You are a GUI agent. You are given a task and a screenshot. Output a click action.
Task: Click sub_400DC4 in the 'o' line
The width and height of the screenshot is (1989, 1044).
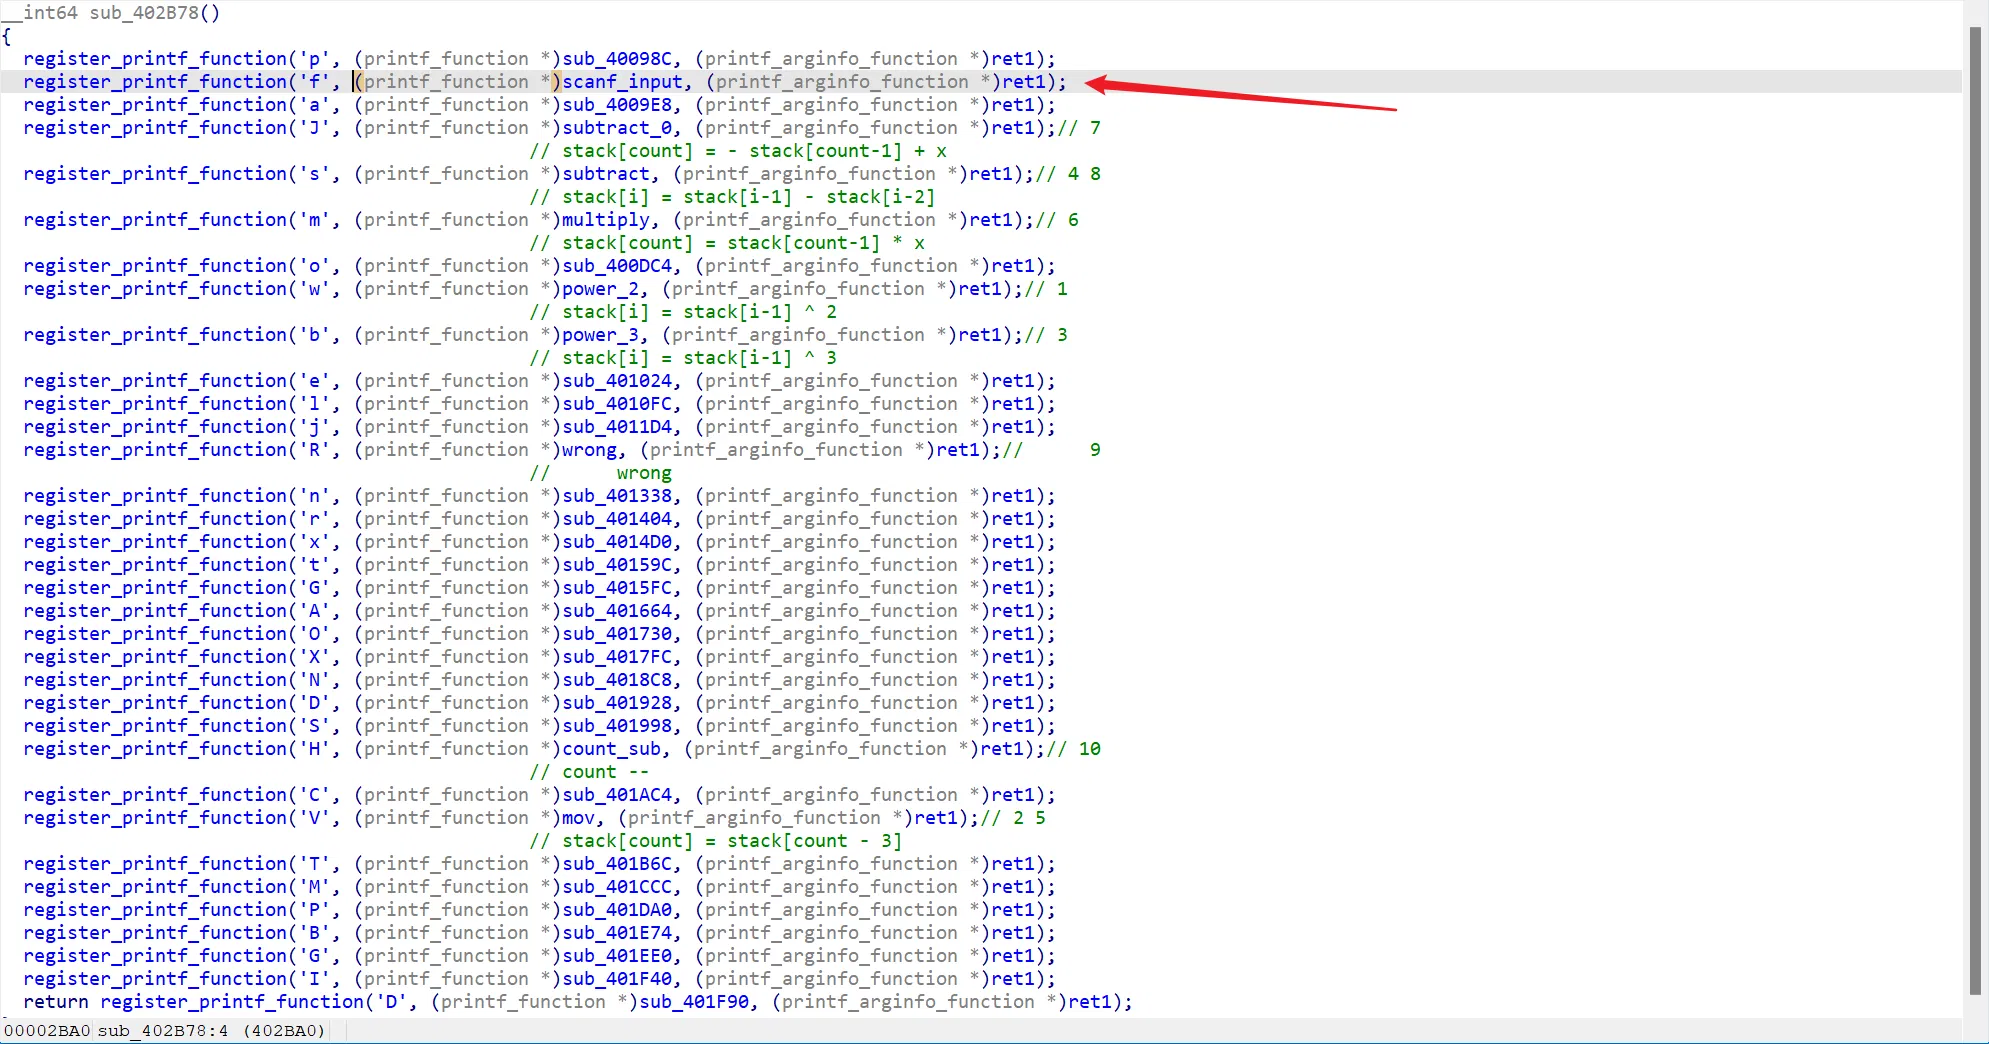616,266
